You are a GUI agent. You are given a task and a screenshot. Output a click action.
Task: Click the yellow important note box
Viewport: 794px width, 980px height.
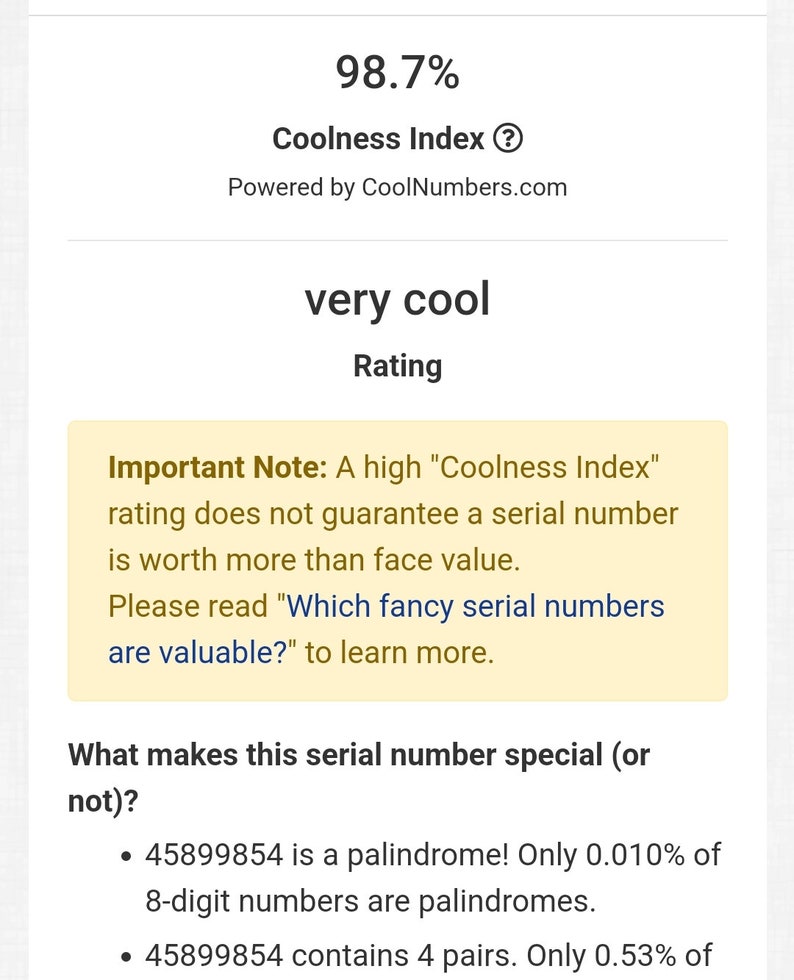pos(398,561)
